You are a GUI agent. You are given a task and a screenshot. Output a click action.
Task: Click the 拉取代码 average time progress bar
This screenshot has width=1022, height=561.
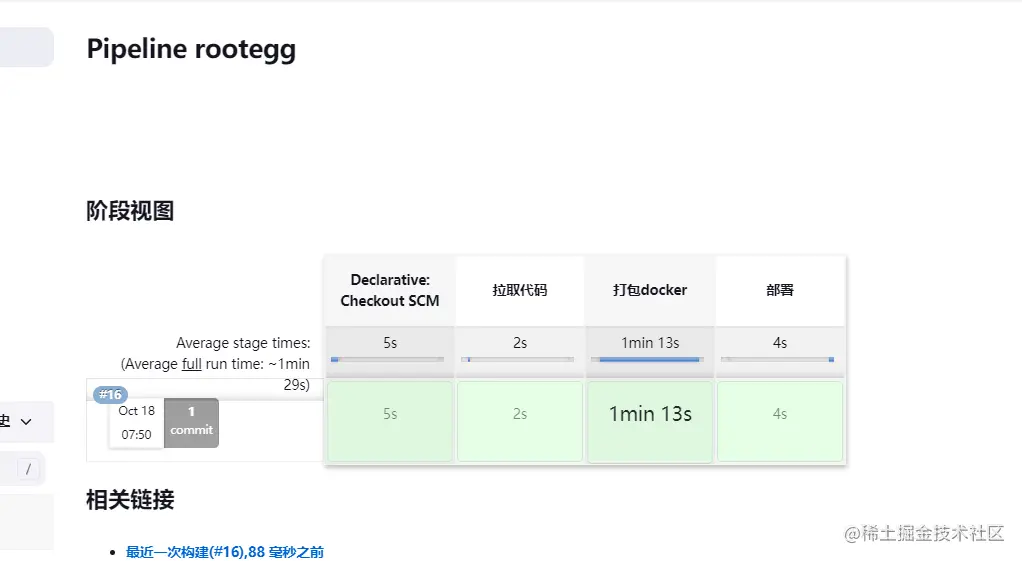(x=518, y=359)
